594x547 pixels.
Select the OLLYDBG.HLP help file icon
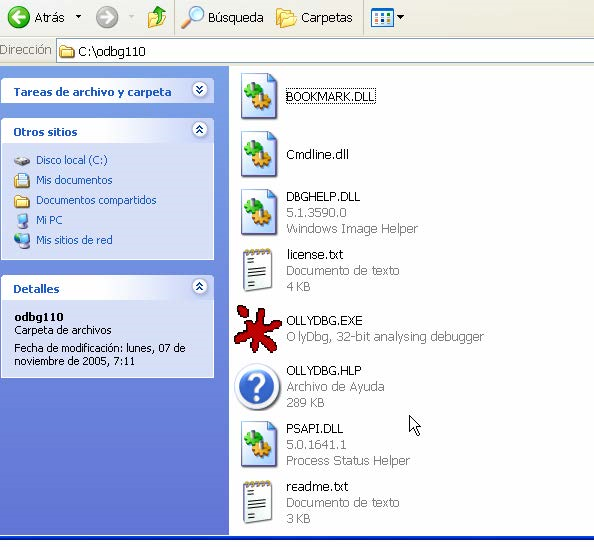[x=258, y=386]
